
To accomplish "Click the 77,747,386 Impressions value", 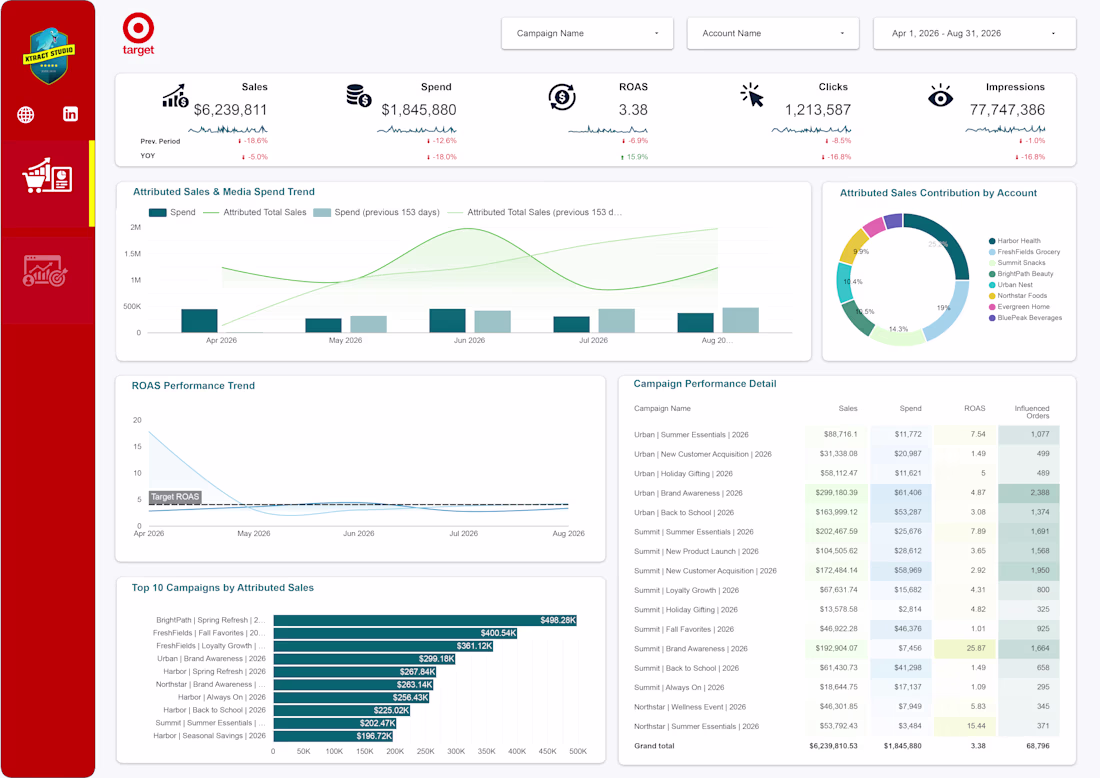I will [1007, 110].
